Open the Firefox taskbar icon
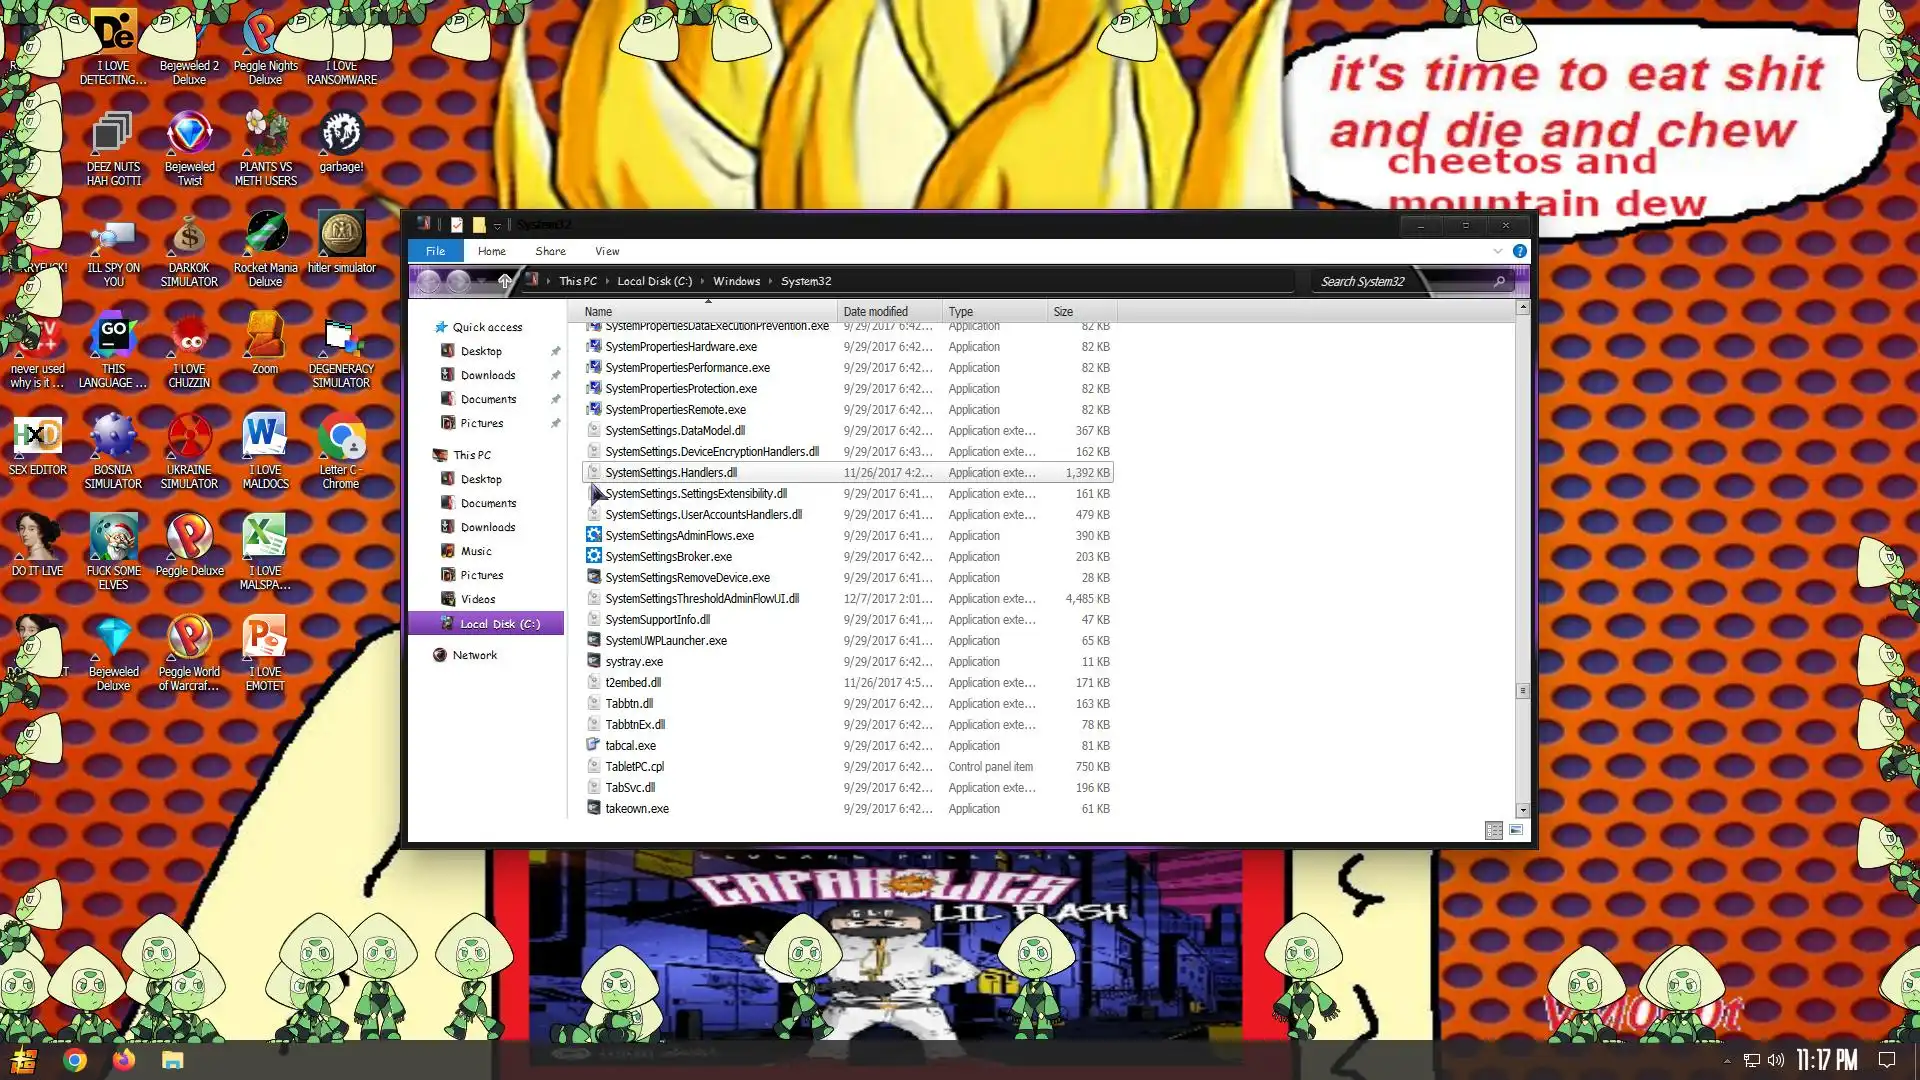This screenshot has height=1080, width=1920. click(x=124, y=1060)
